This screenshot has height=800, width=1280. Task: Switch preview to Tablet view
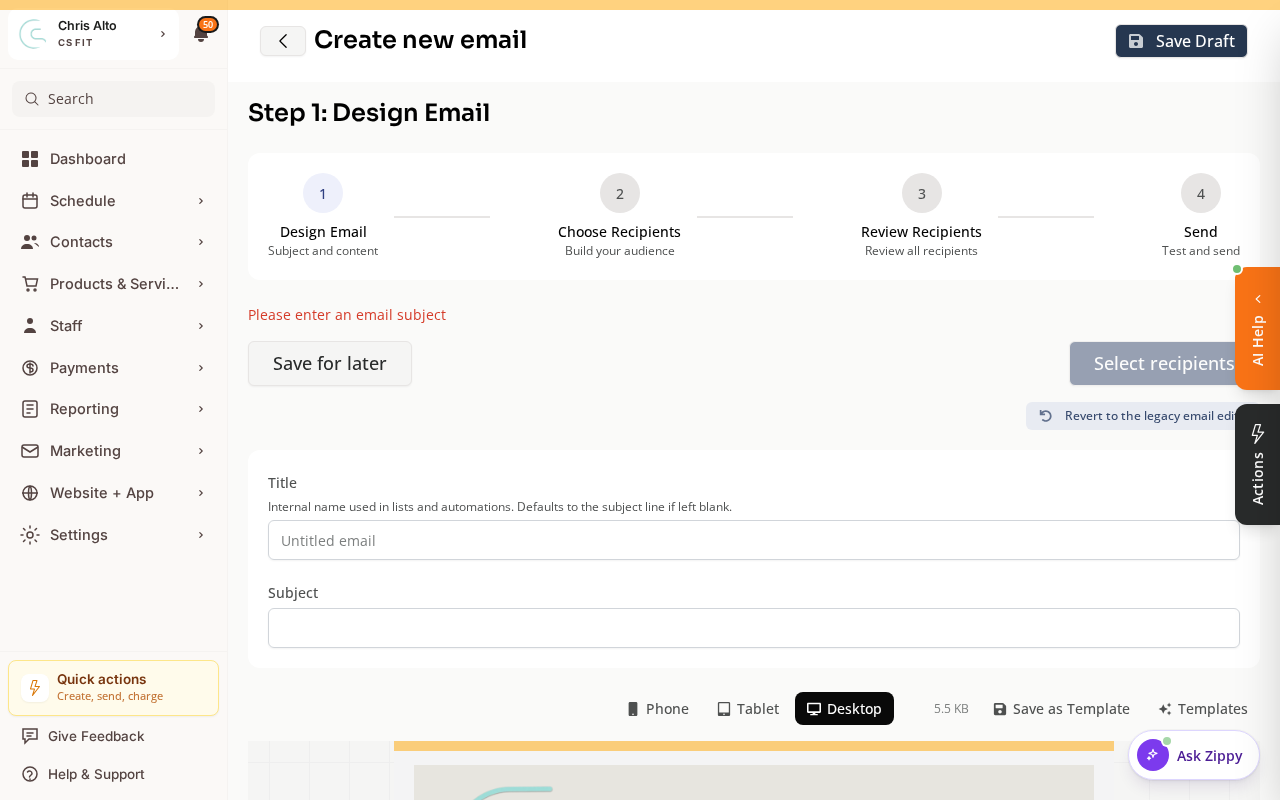pos(748,709)
